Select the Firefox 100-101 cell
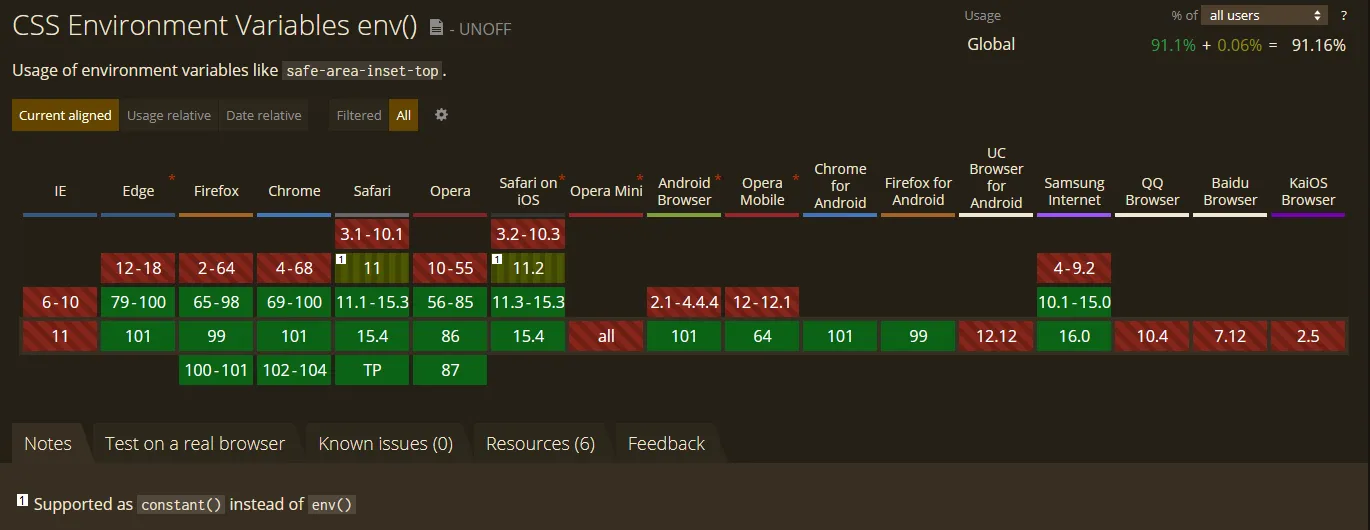The image size is (1370, 530). 216,370
